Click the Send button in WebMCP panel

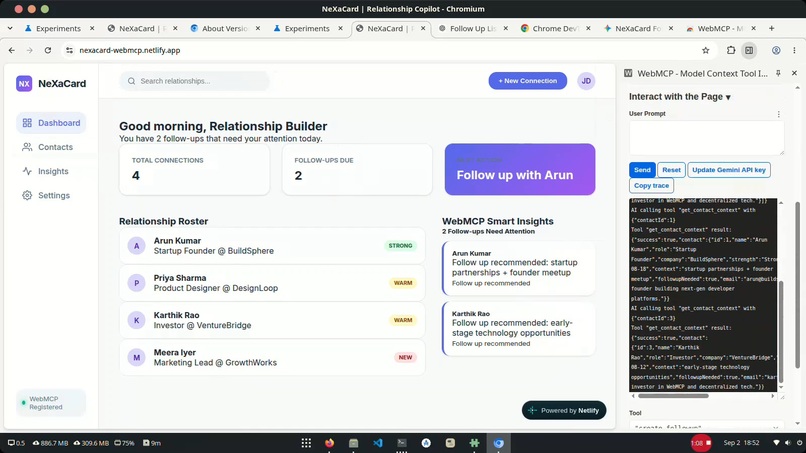tap(642, 170)
